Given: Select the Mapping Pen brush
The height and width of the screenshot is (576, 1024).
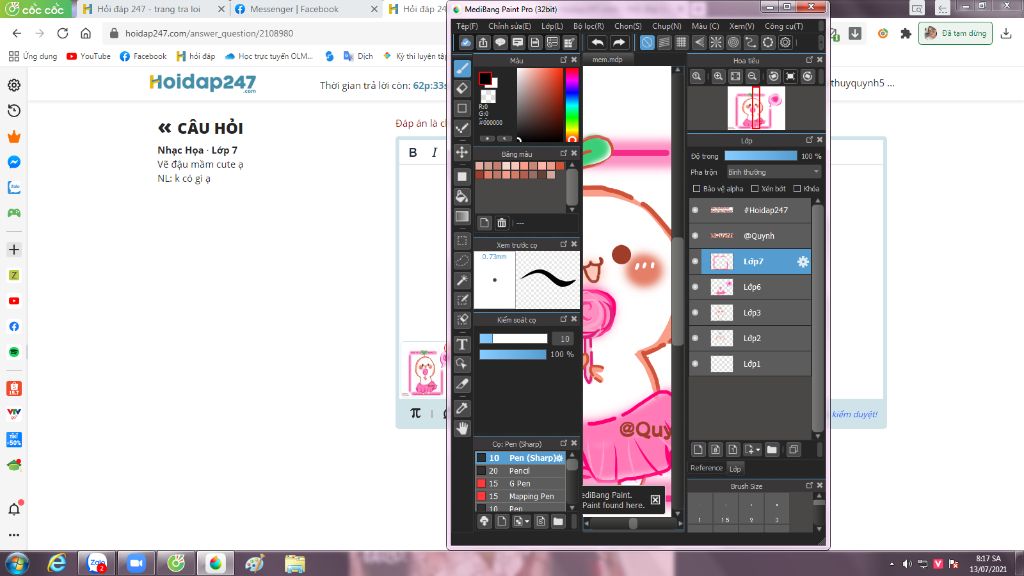Looking at the screenshot, I should [520, 496].
